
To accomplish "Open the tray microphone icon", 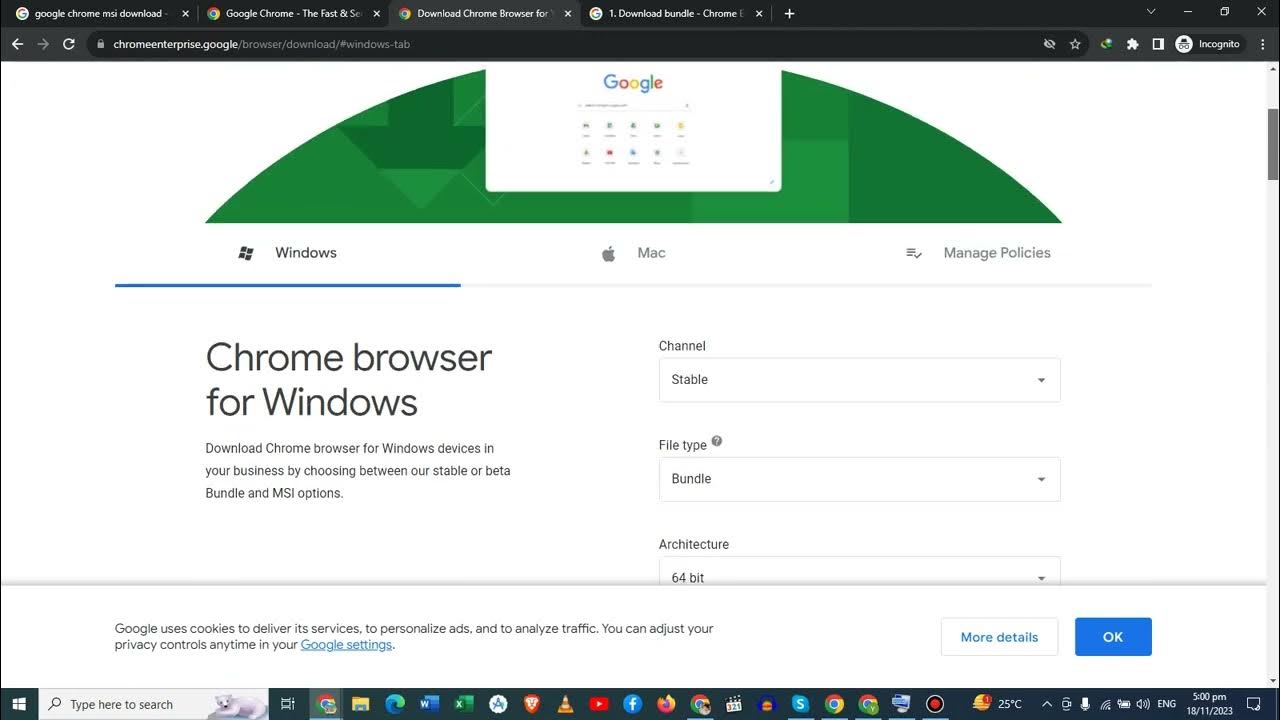I will [1086, 704].
